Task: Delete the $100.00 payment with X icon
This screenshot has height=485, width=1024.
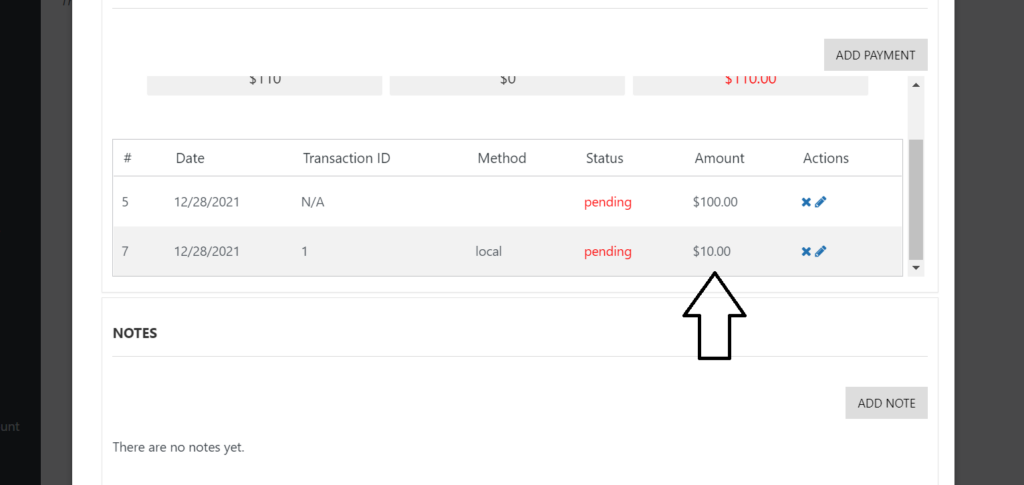Action: 806,202
